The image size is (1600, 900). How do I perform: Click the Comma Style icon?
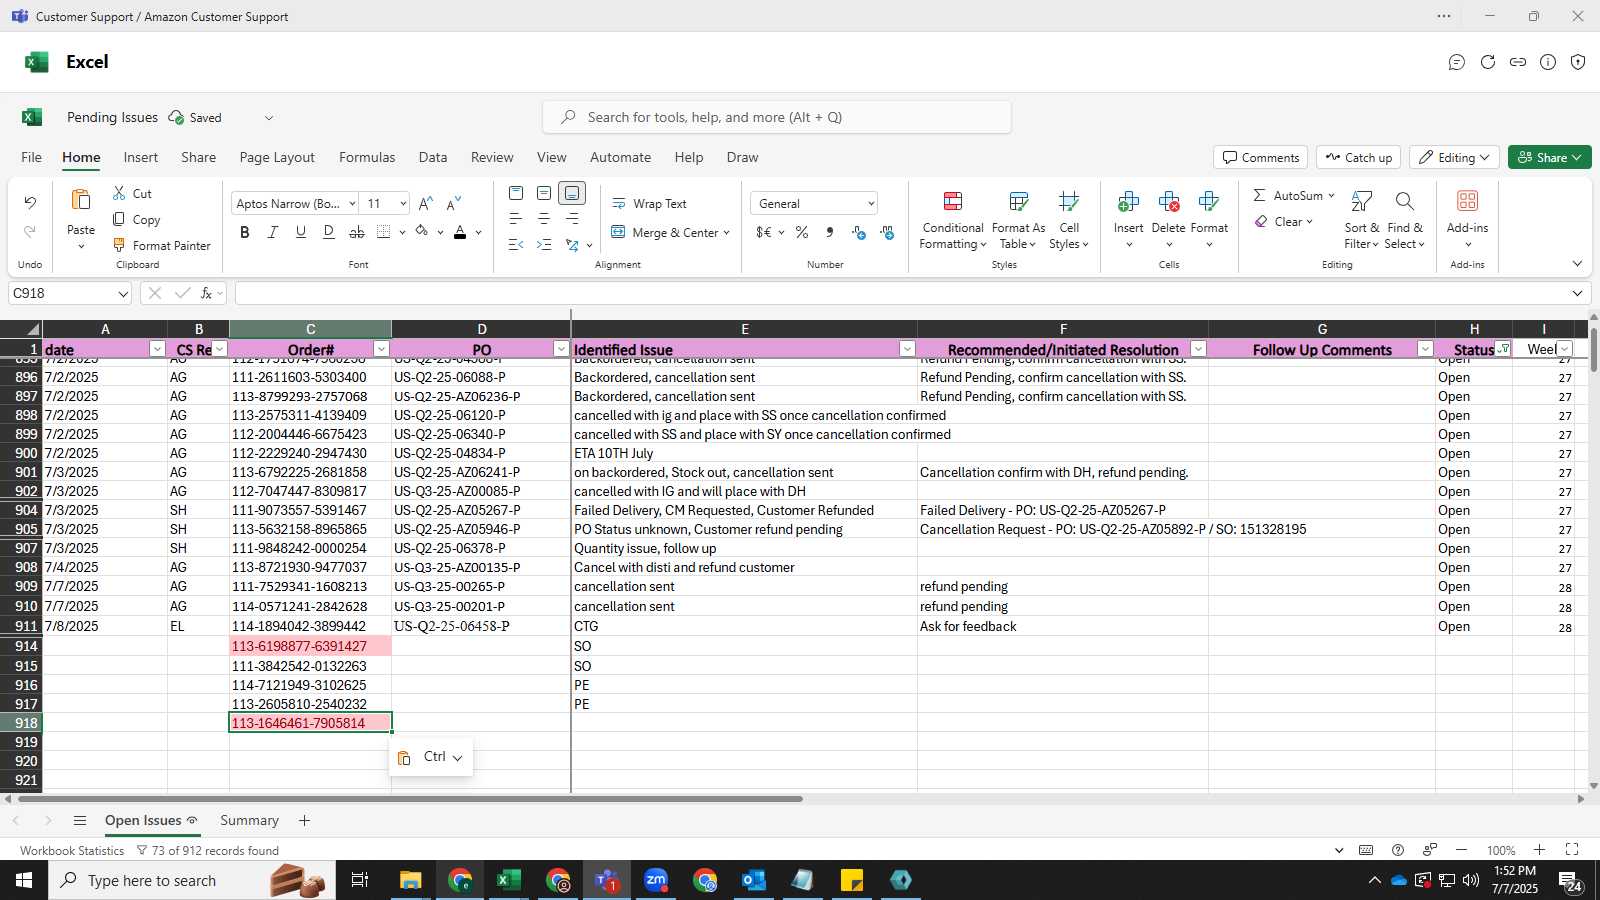[830, 232]
